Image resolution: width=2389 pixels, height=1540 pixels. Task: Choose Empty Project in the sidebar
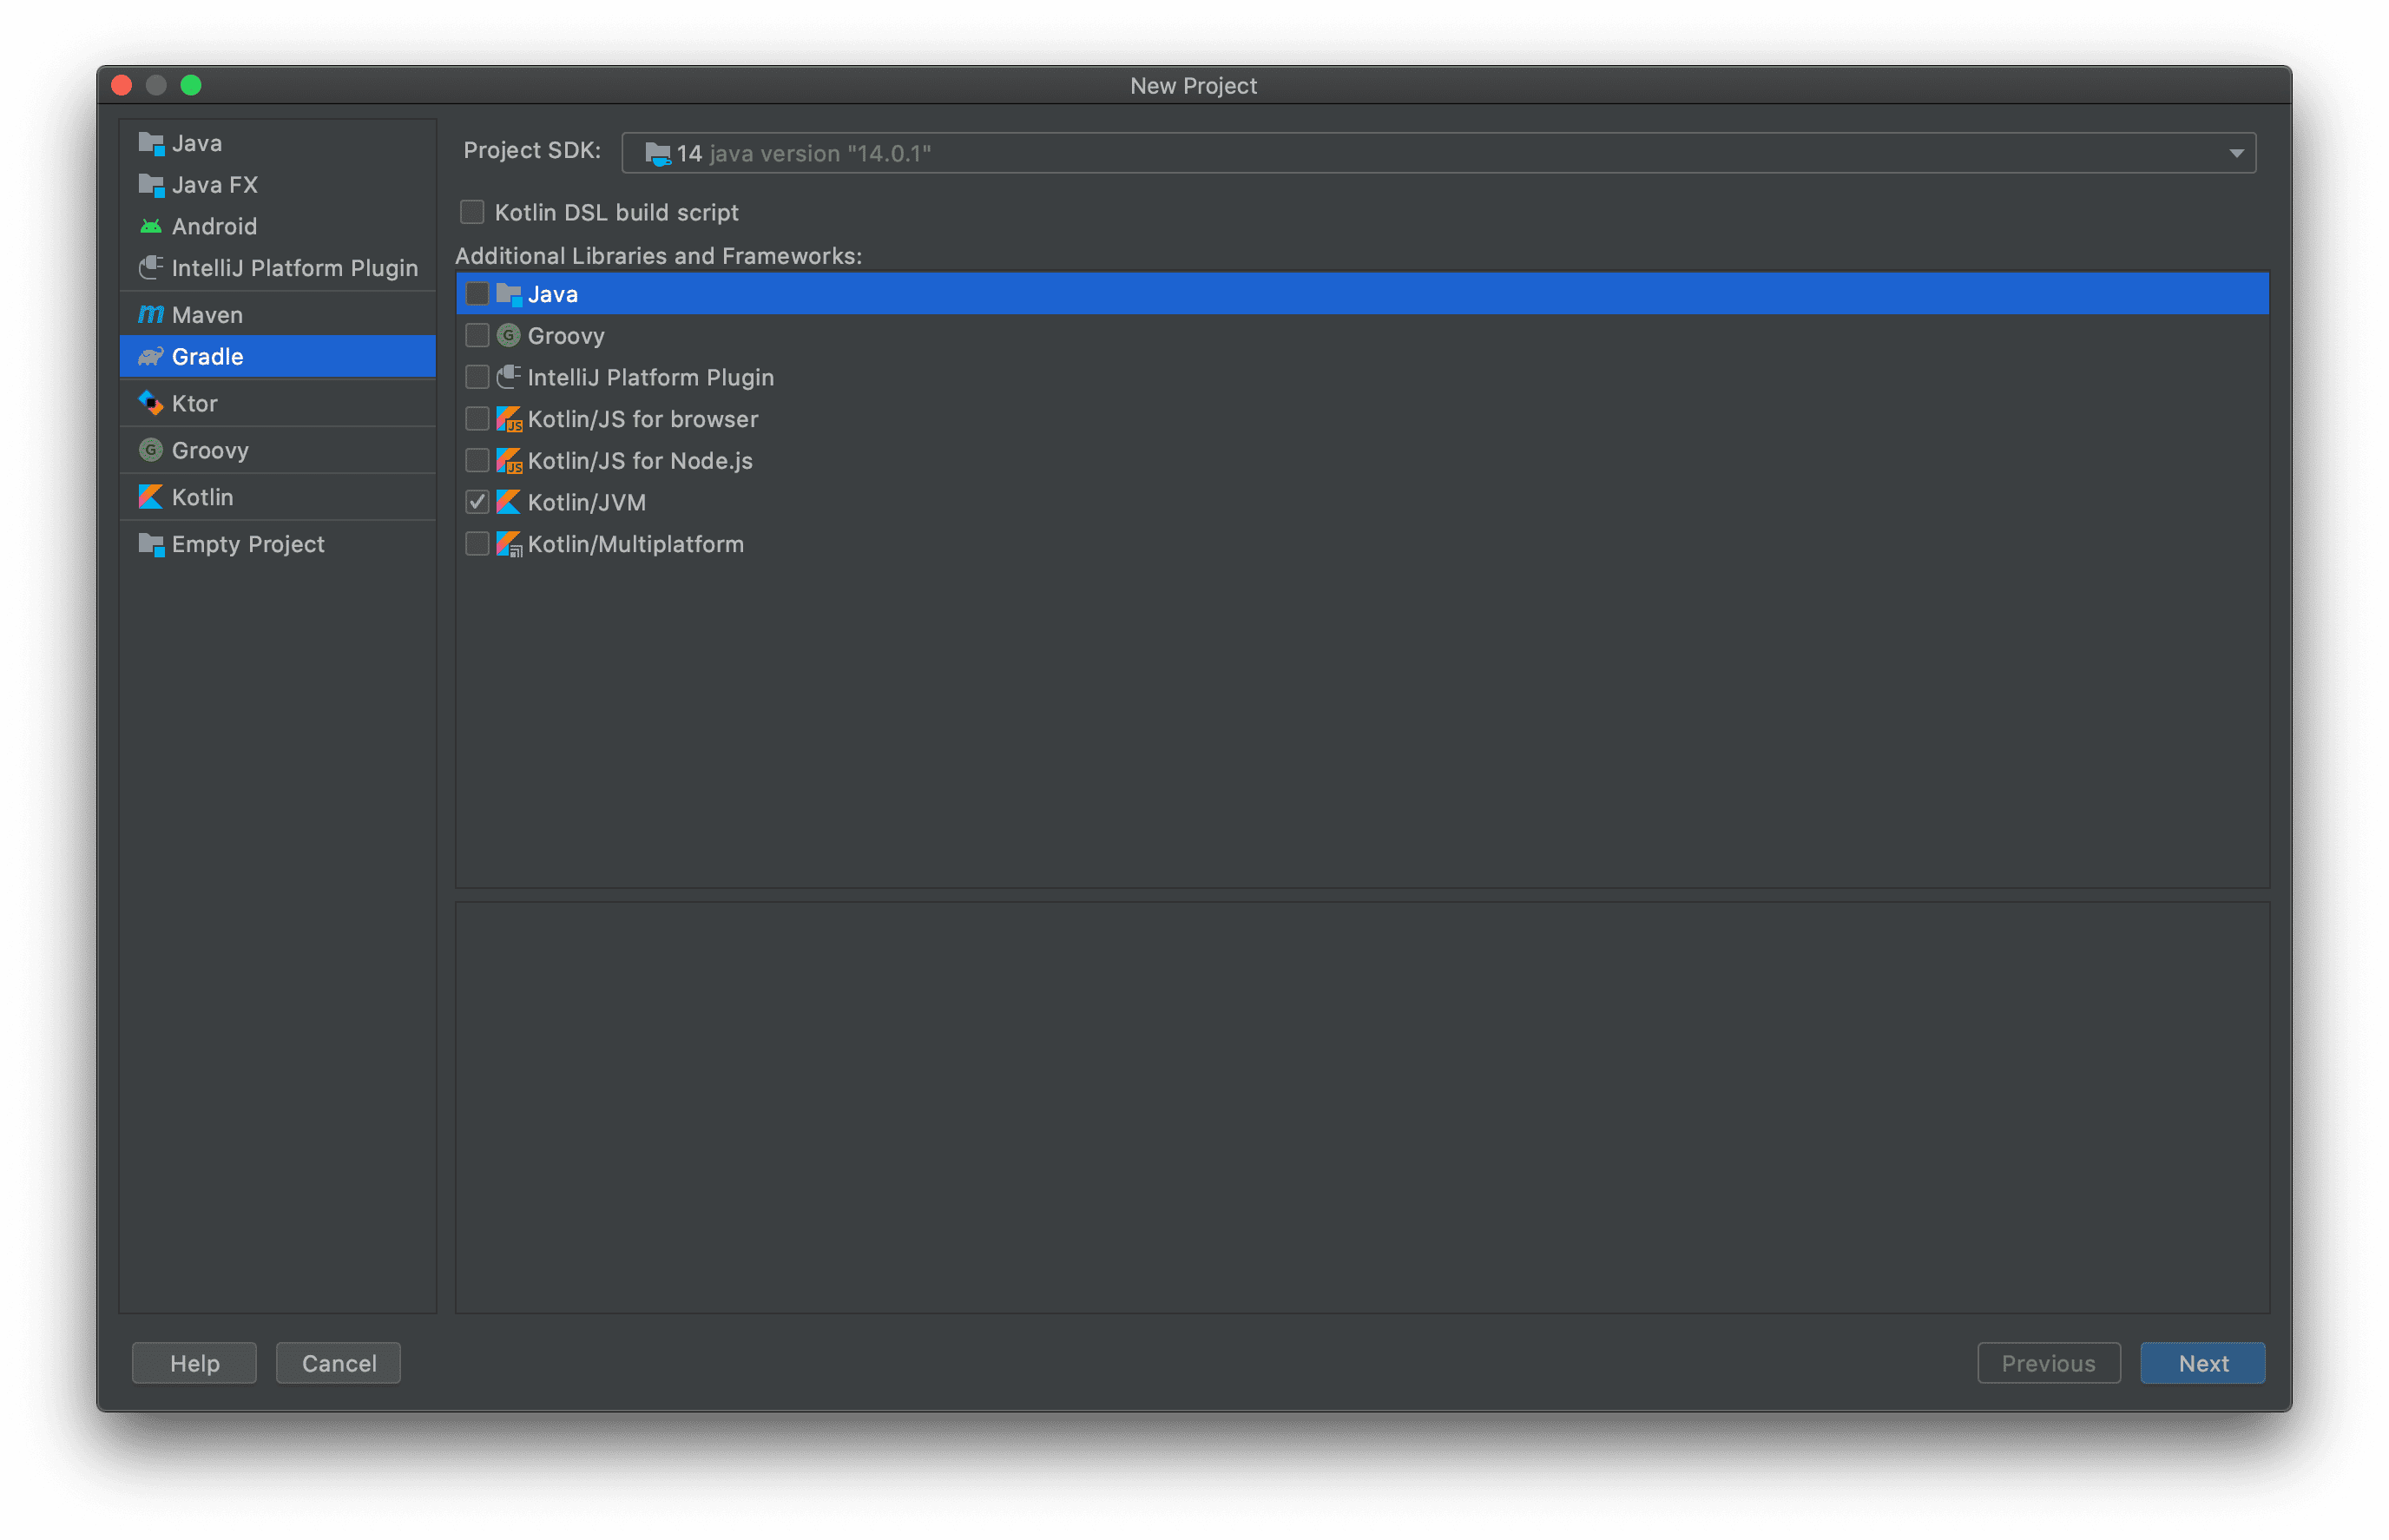248,544
